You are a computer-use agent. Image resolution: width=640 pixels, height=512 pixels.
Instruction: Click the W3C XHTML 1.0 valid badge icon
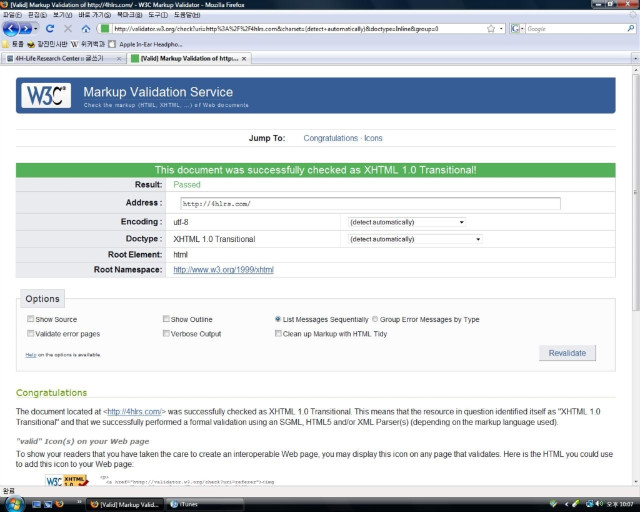(67, 480)
